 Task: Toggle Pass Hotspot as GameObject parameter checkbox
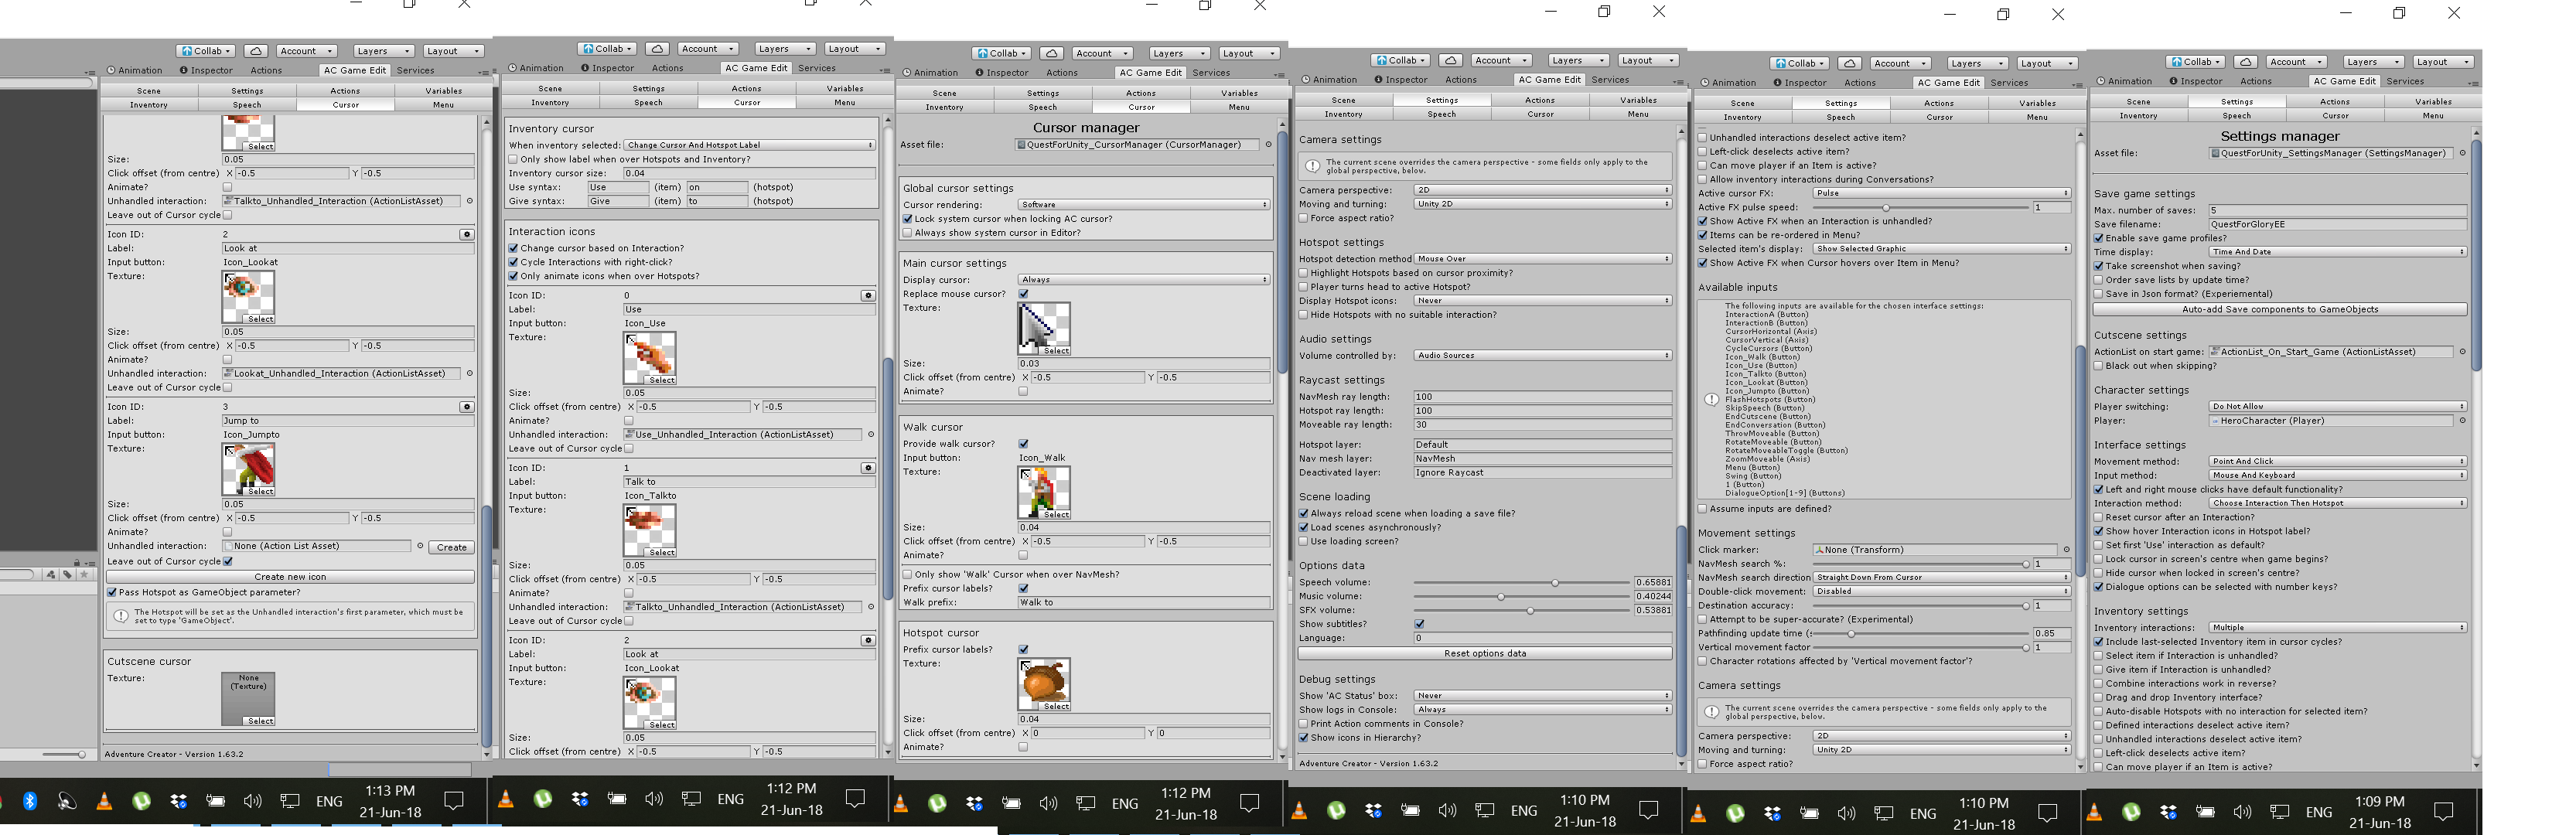coord(112,592)
